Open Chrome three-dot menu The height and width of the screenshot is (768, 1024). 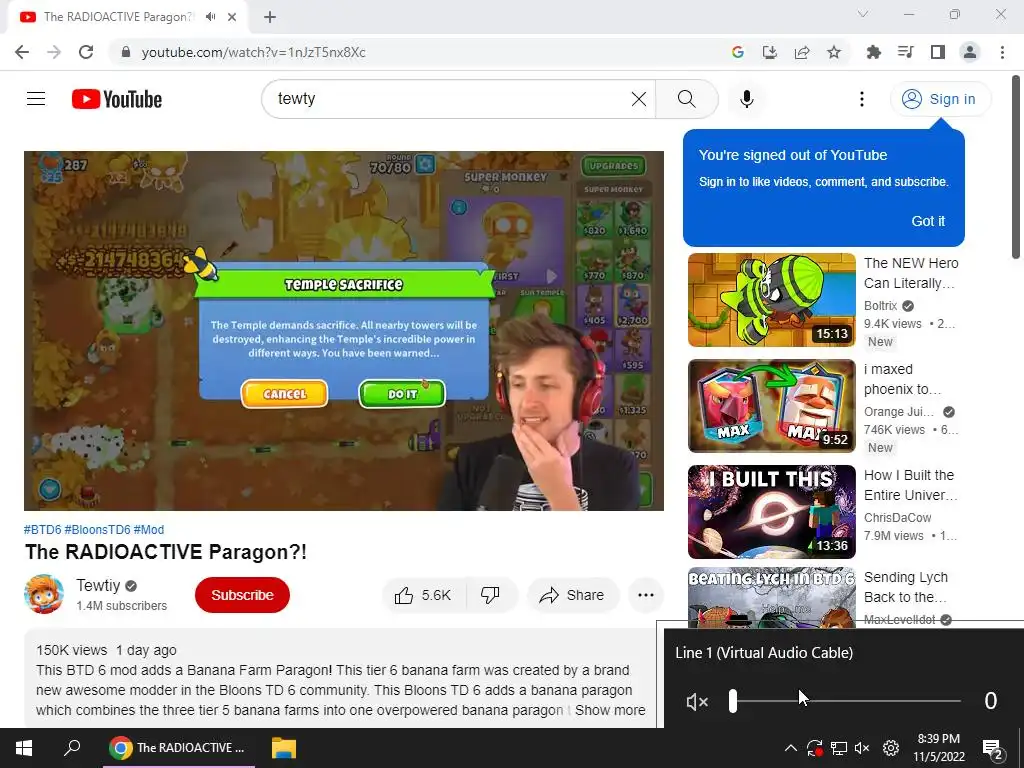pyautogui.click(x=1002, y=52)
